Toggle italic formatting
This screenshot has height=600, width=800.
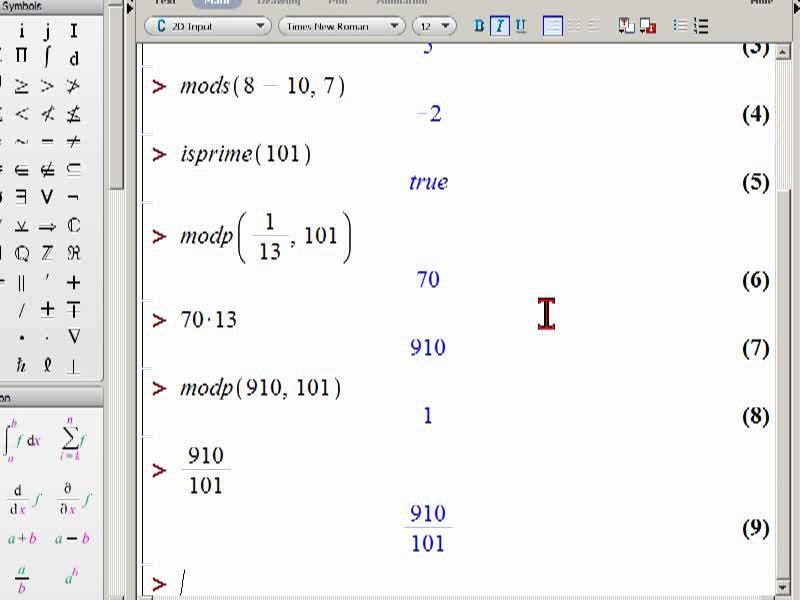click(x=499, y=26)
